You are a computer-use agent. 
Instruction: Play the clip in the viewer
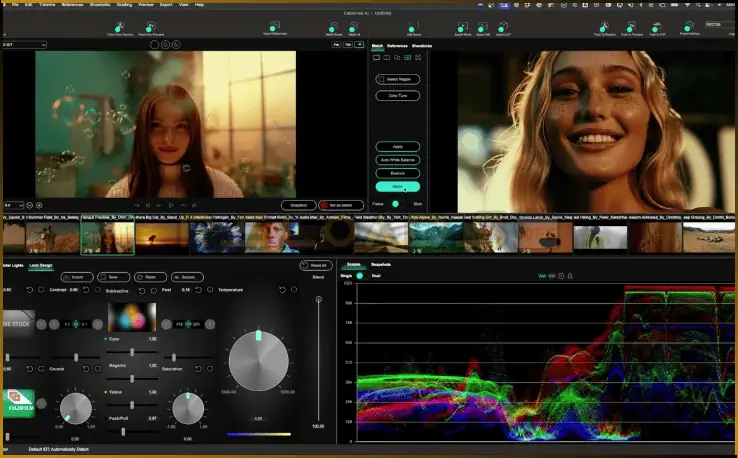click(x=171, y=205)
